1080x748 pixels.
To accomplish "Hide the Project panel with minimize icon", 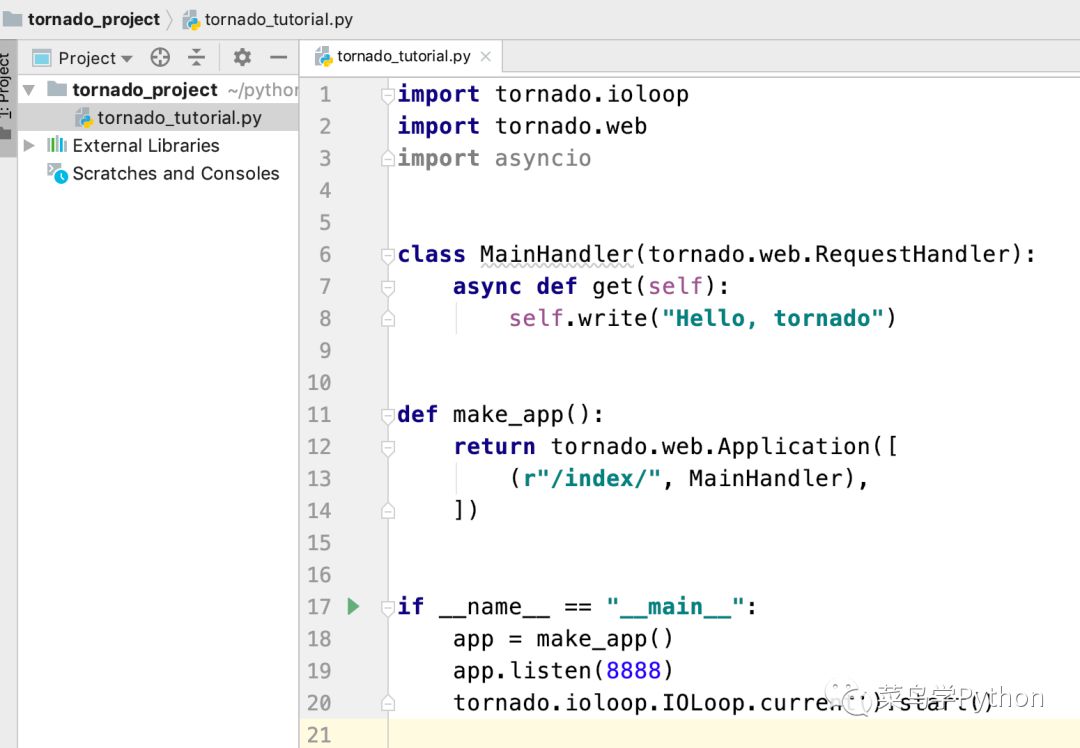I will (x=279, y=58).
